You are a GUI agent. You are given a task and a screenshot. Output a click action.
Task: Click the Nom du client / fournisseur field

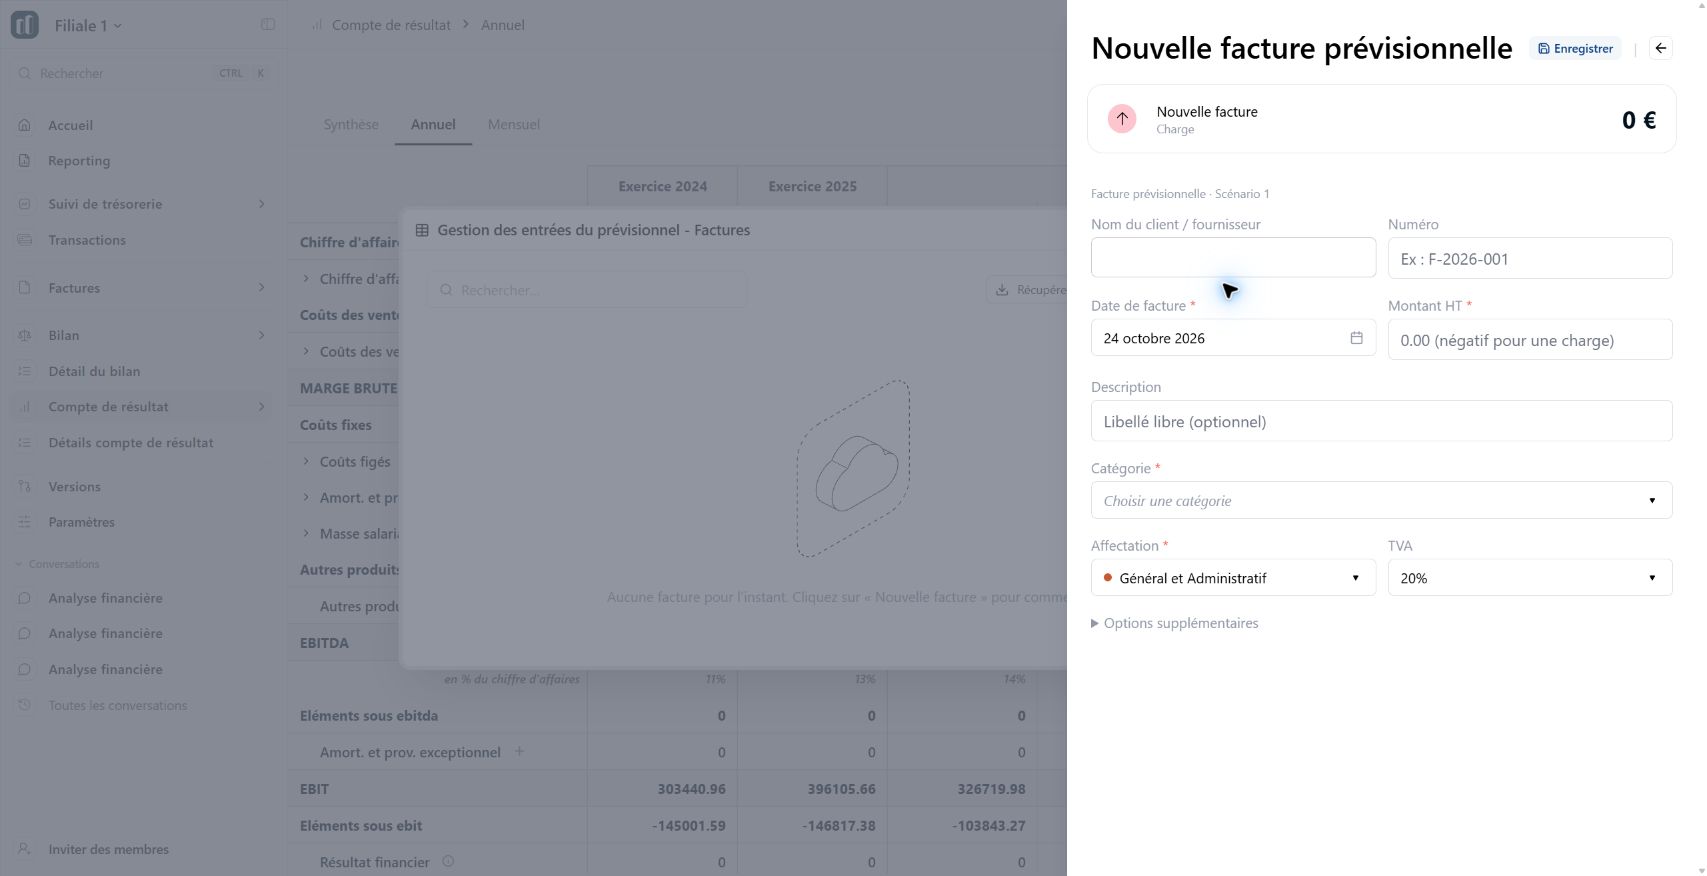tap(1233, 257)
